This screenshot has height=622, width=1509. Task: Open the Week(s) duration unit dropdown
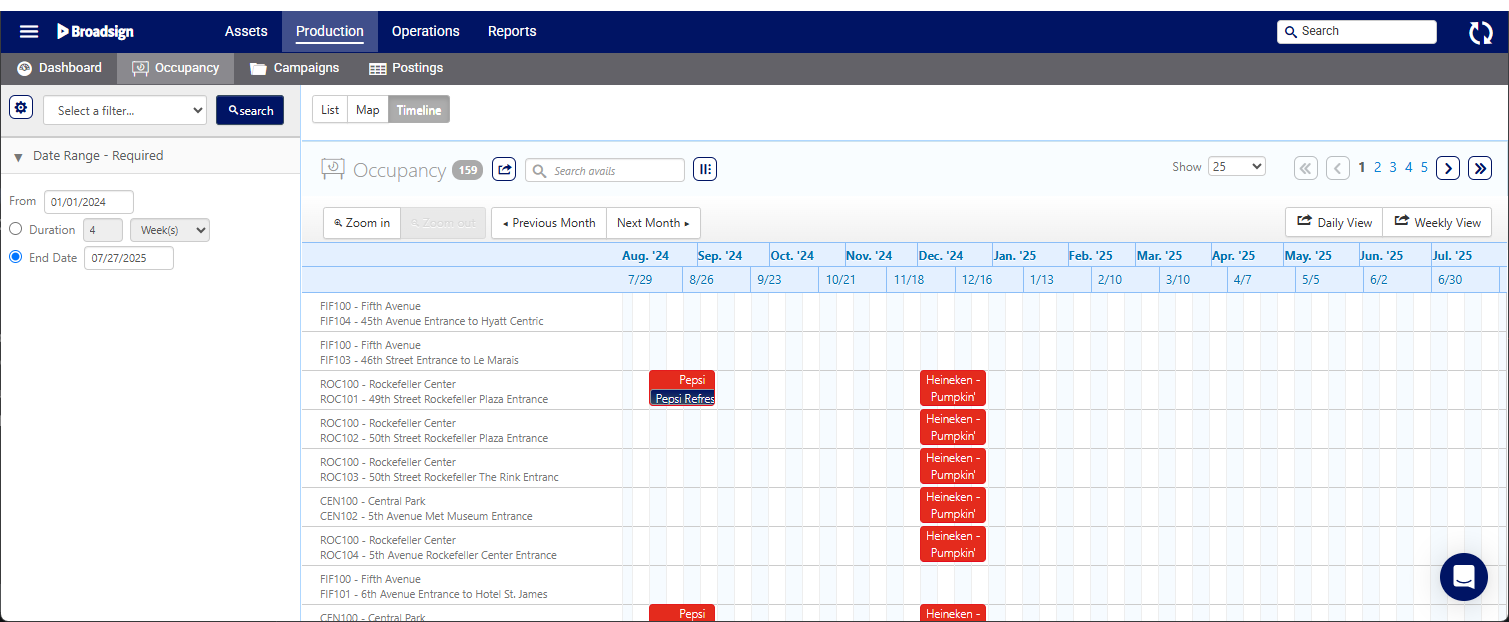pyautogui.click(x=170, y=230)
